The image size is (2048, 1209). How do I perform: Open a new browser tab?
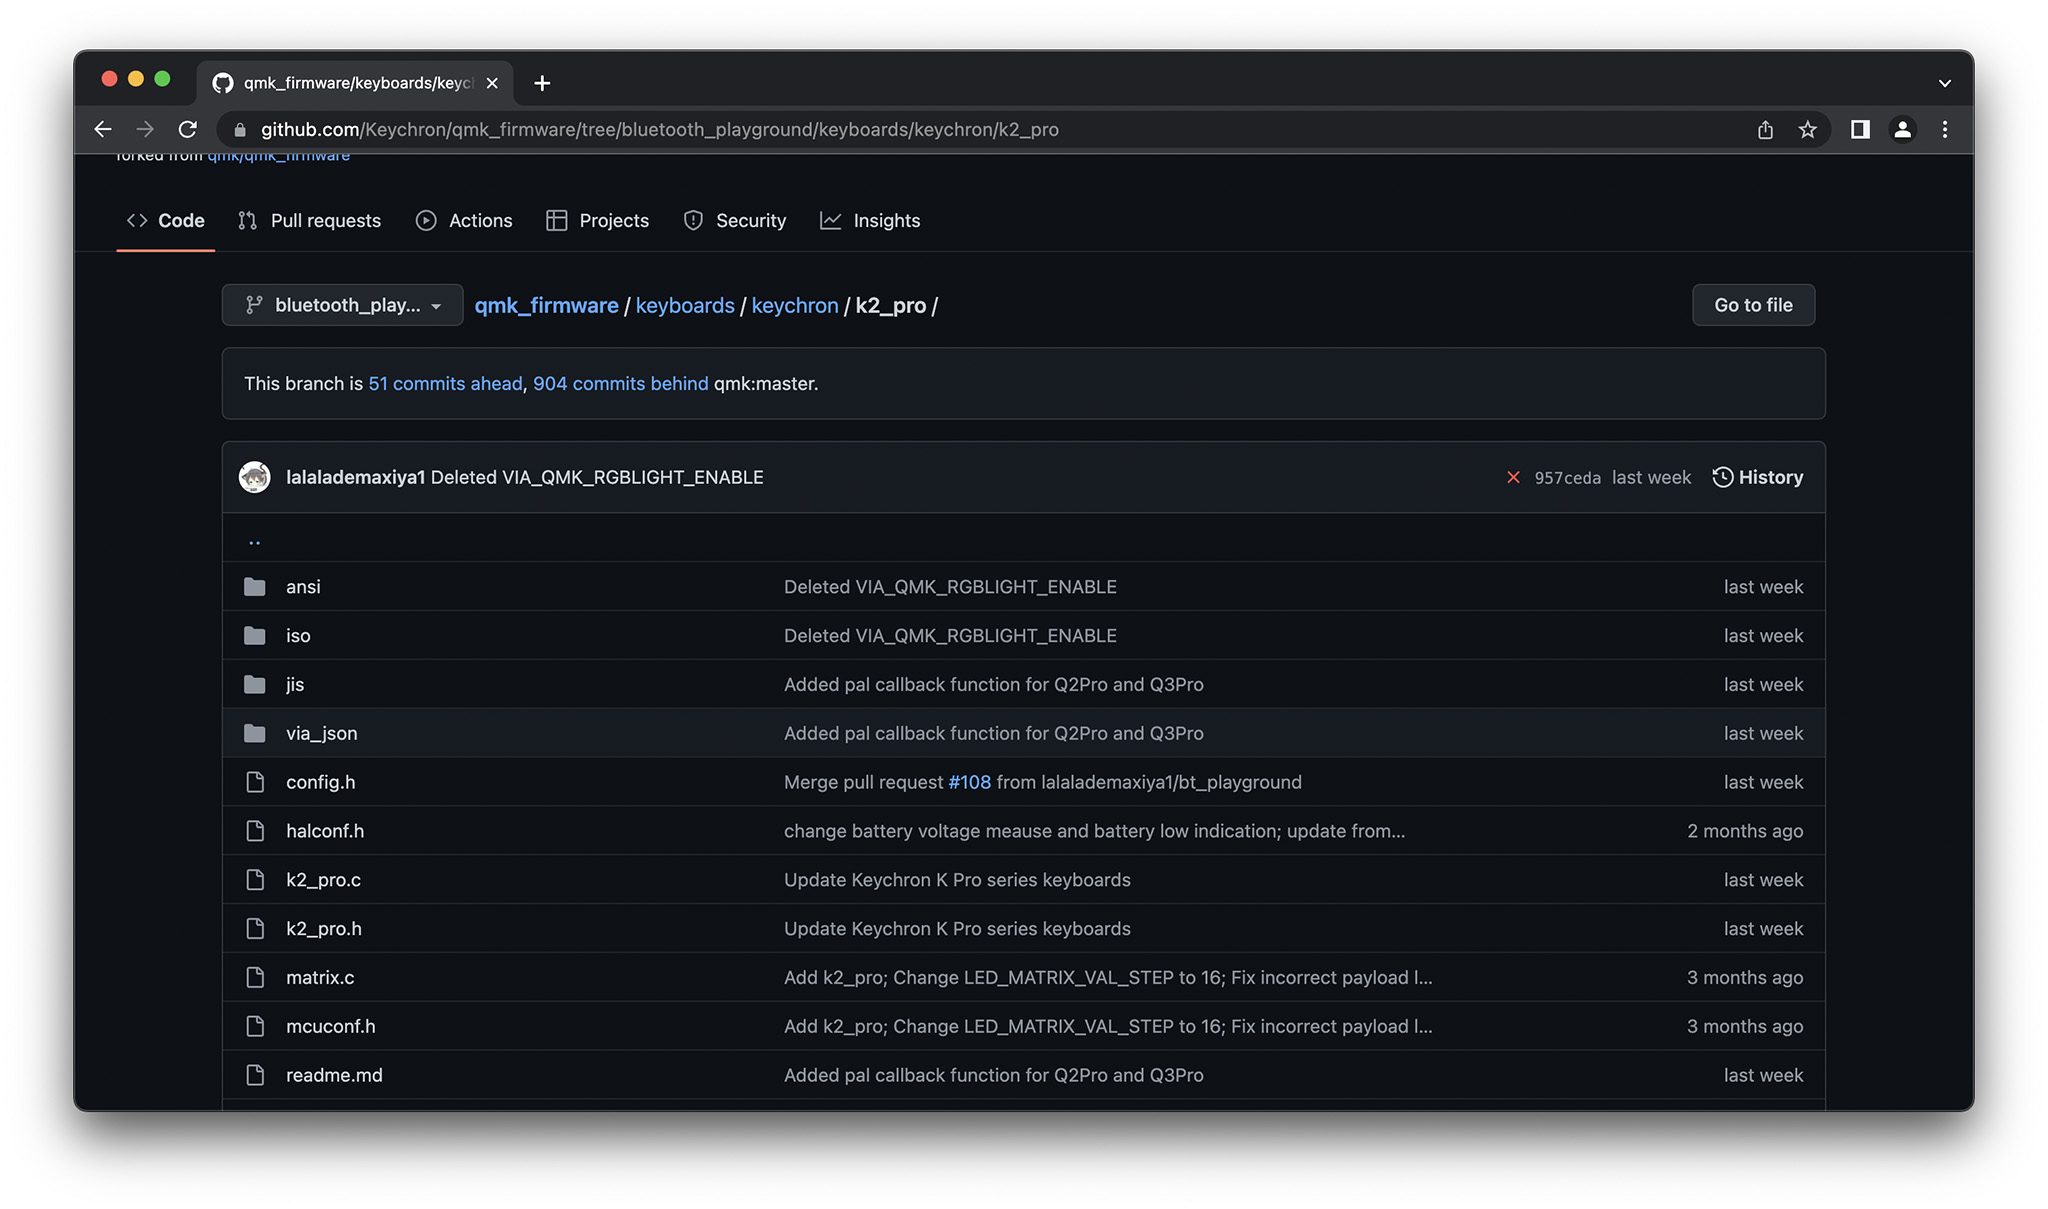point(542,83)
